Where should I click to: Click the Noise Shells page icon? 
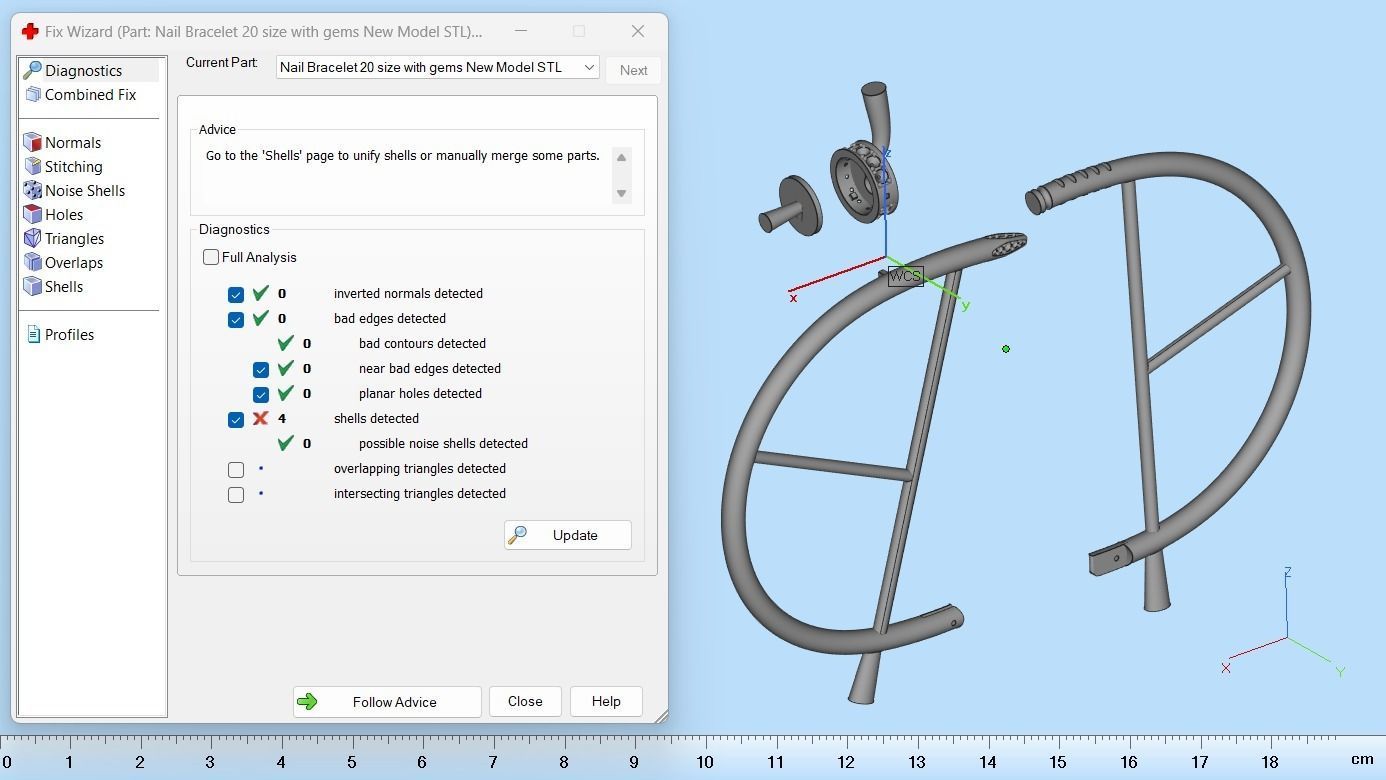point(32,190)
